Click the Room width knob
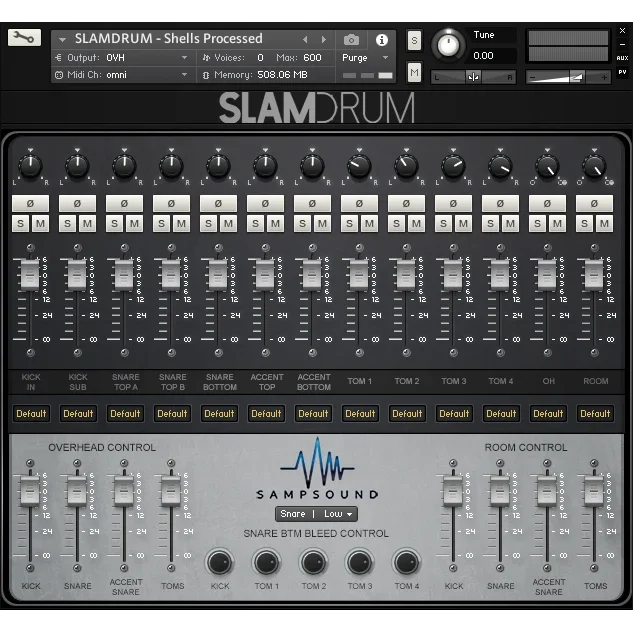 point(594,166)
